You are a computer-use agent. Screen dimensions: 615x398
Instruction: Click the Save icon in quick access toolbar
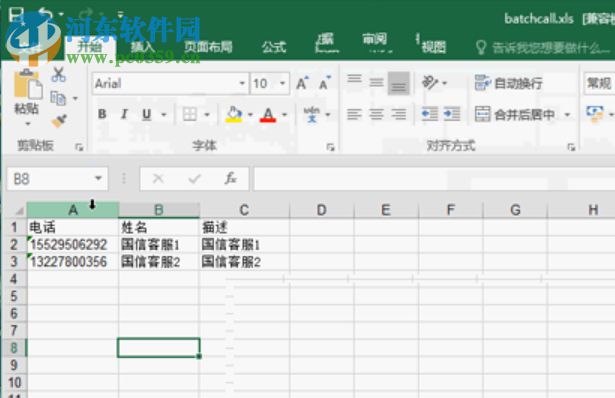coord(16,15)
